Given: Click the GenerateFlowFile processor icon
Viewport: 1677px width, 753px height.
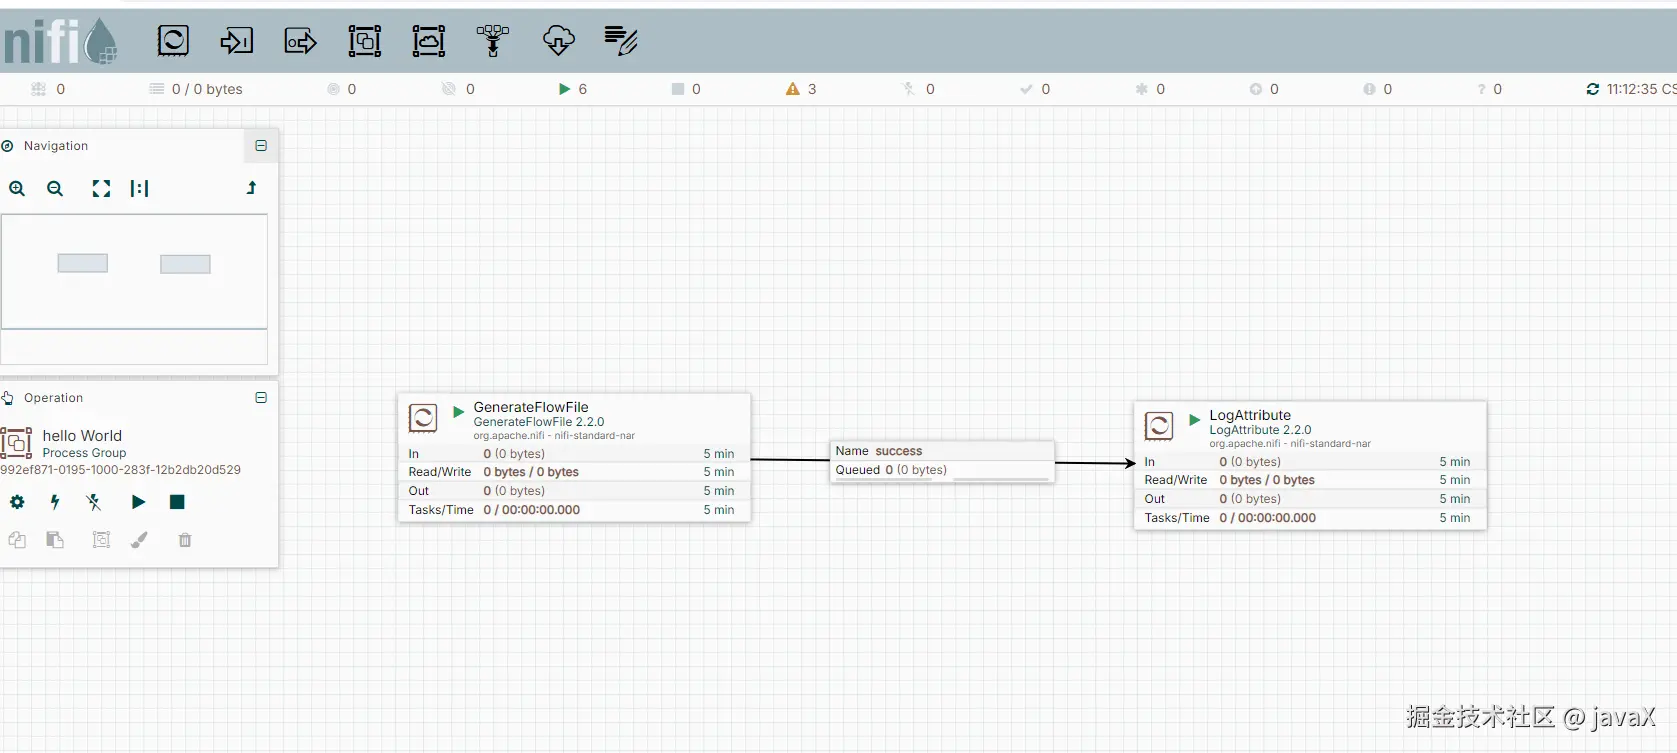Looking at the screenshot, I should [x=423, y=418].
